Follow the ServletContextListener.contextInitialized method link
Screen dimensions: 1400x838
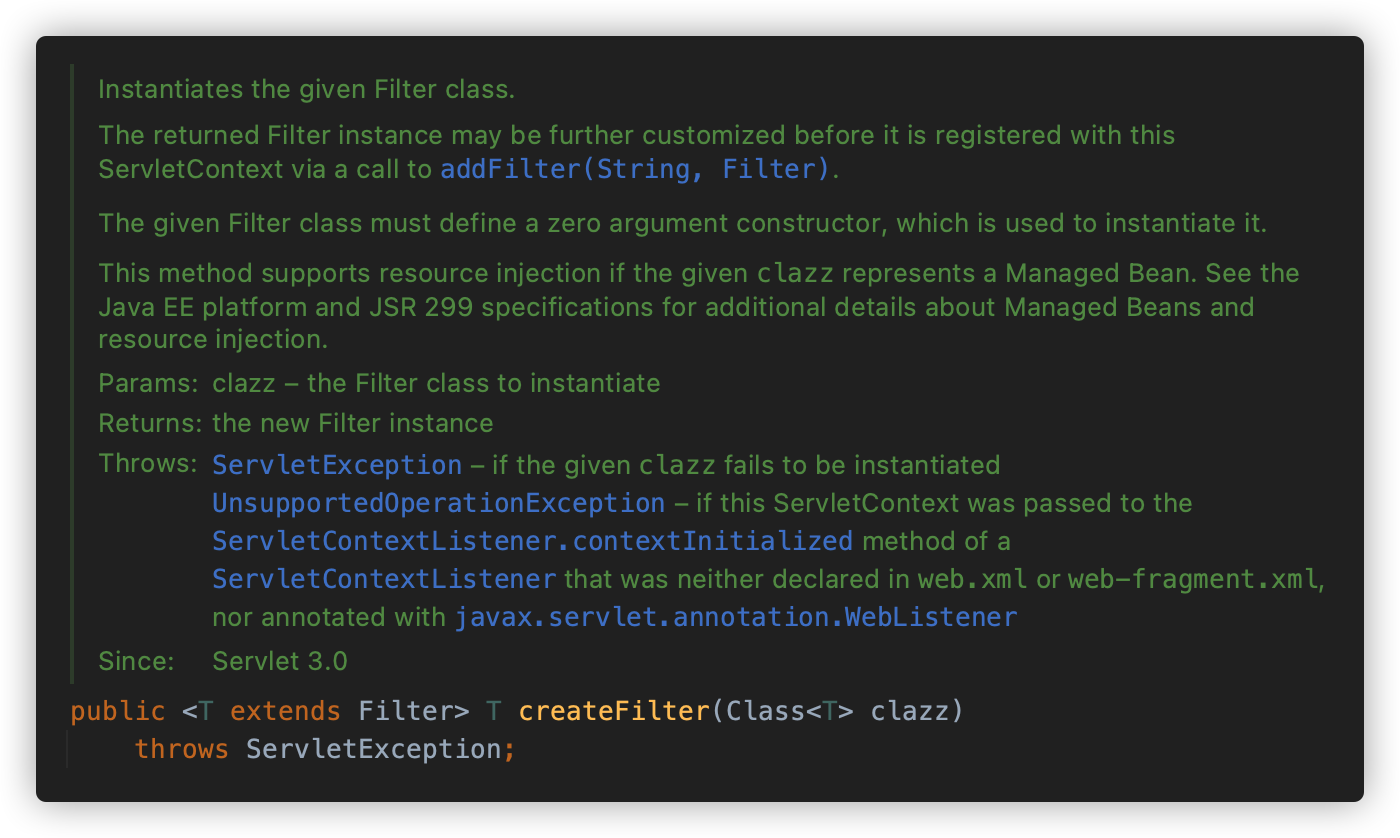click(x=532, y=541)
